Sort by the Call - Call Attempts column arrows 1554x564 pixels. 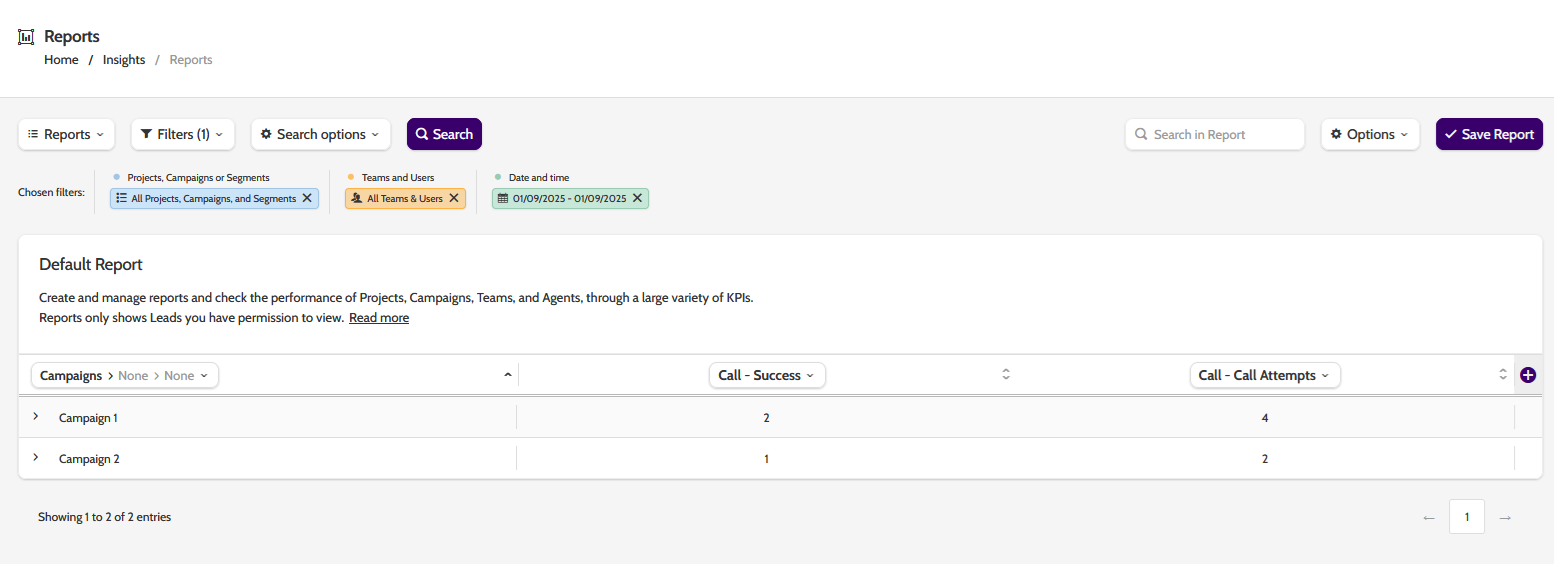point(1502,375)
